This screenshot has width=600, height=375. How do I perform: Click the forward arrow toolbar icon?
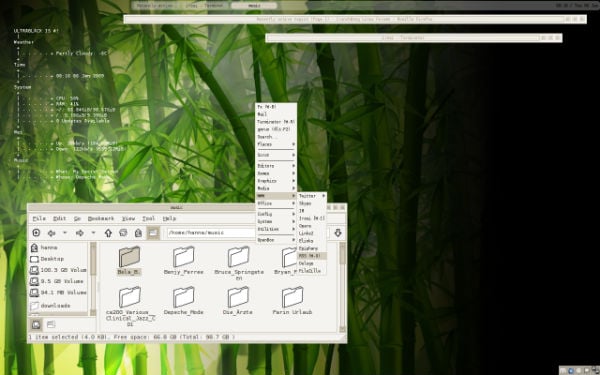(x=80, y=233)
